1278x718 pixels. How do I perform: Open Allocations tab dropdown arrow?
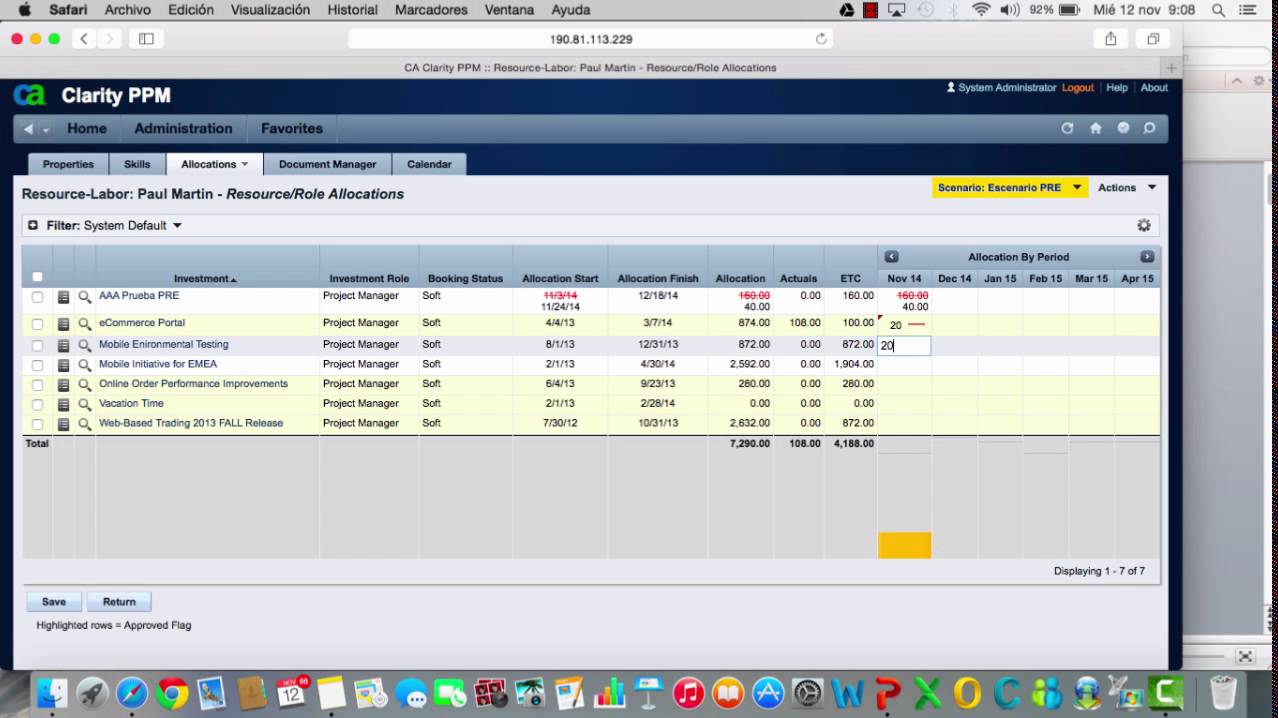click(245, 164)
